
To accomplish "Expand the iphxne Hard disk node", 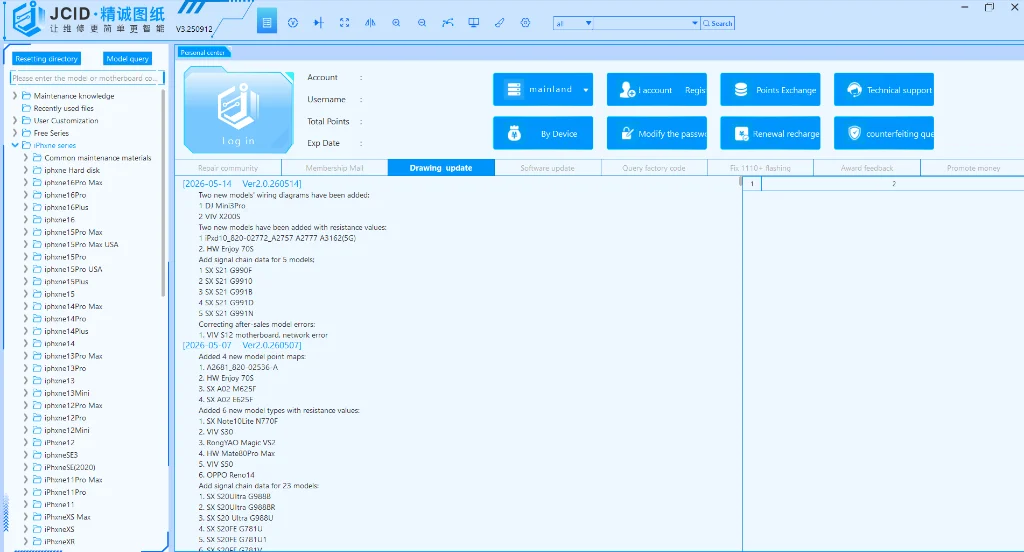I will (x=26, y=170).
